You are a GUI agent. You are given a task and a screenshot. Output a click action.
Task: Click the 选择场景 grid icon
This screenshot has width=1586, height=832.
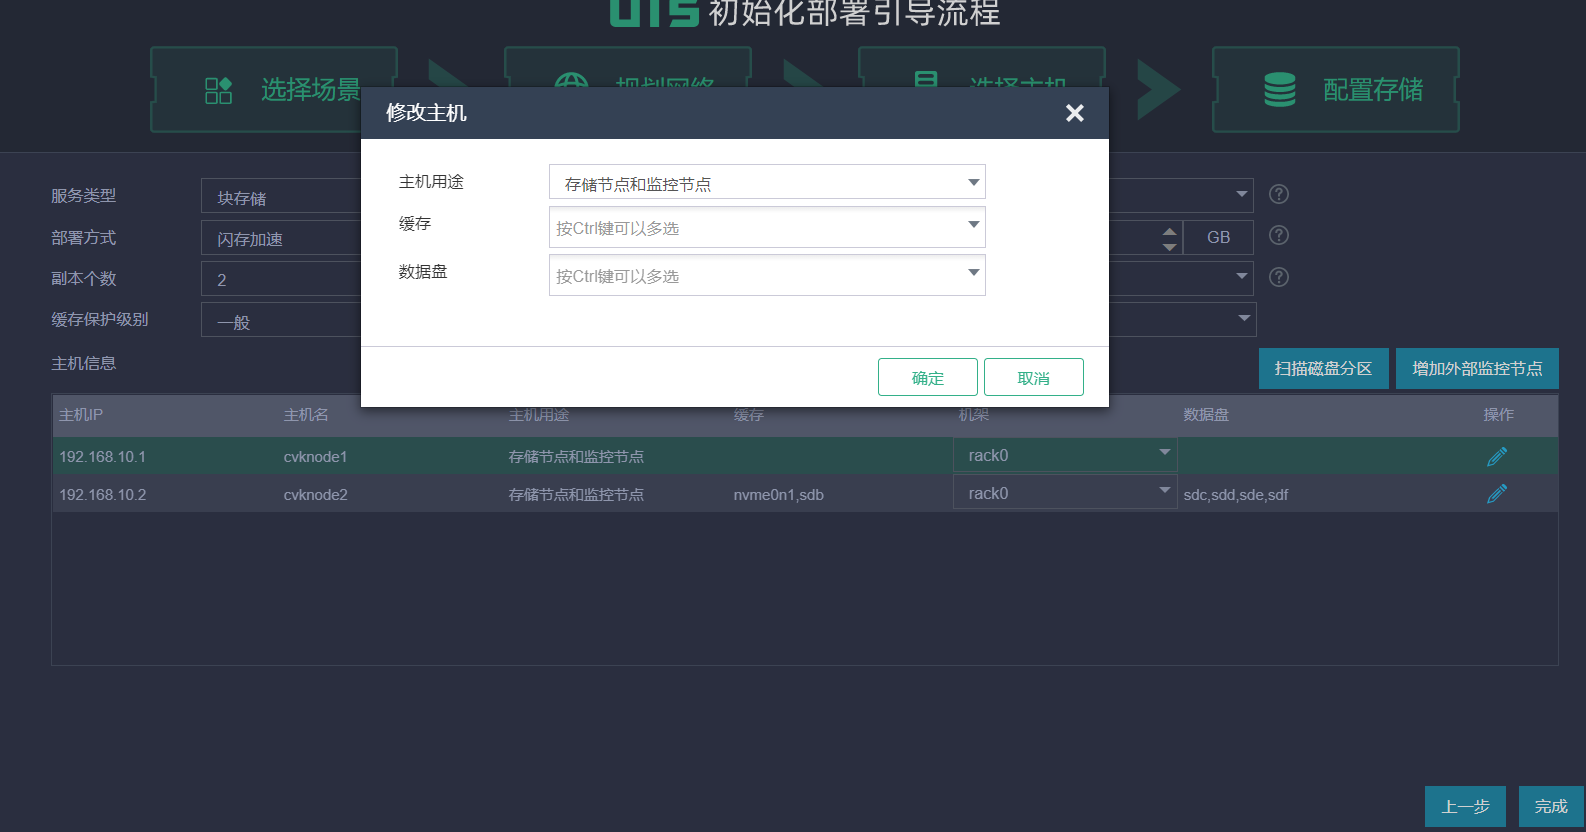coord(218,91)
